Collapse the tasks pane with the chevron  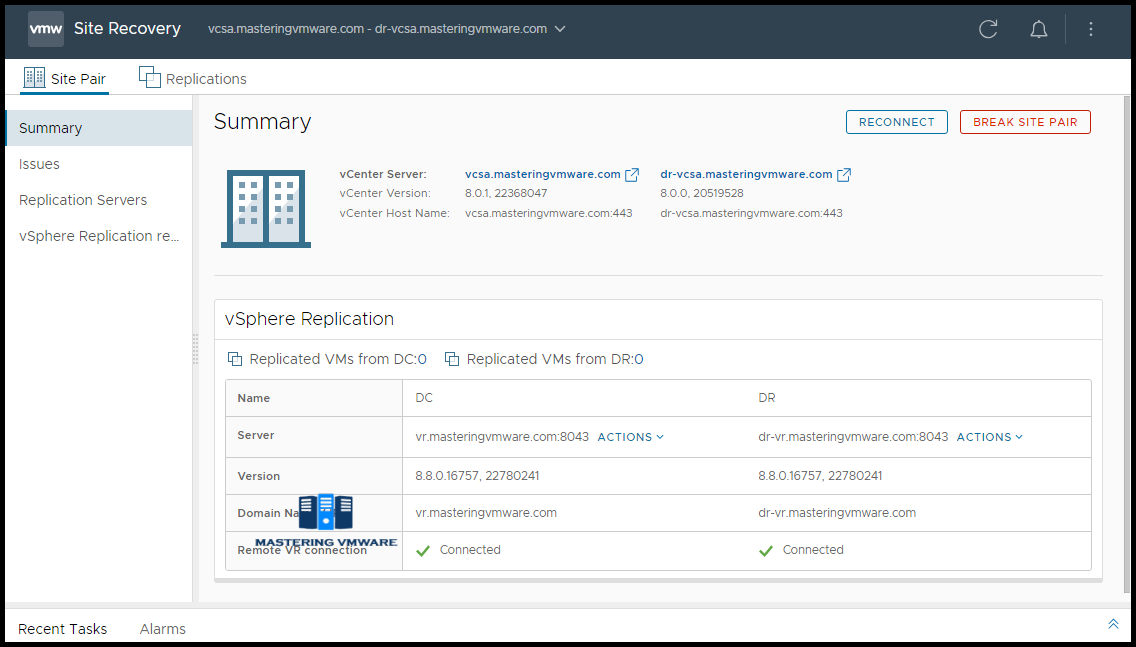tap(1113, 622)
